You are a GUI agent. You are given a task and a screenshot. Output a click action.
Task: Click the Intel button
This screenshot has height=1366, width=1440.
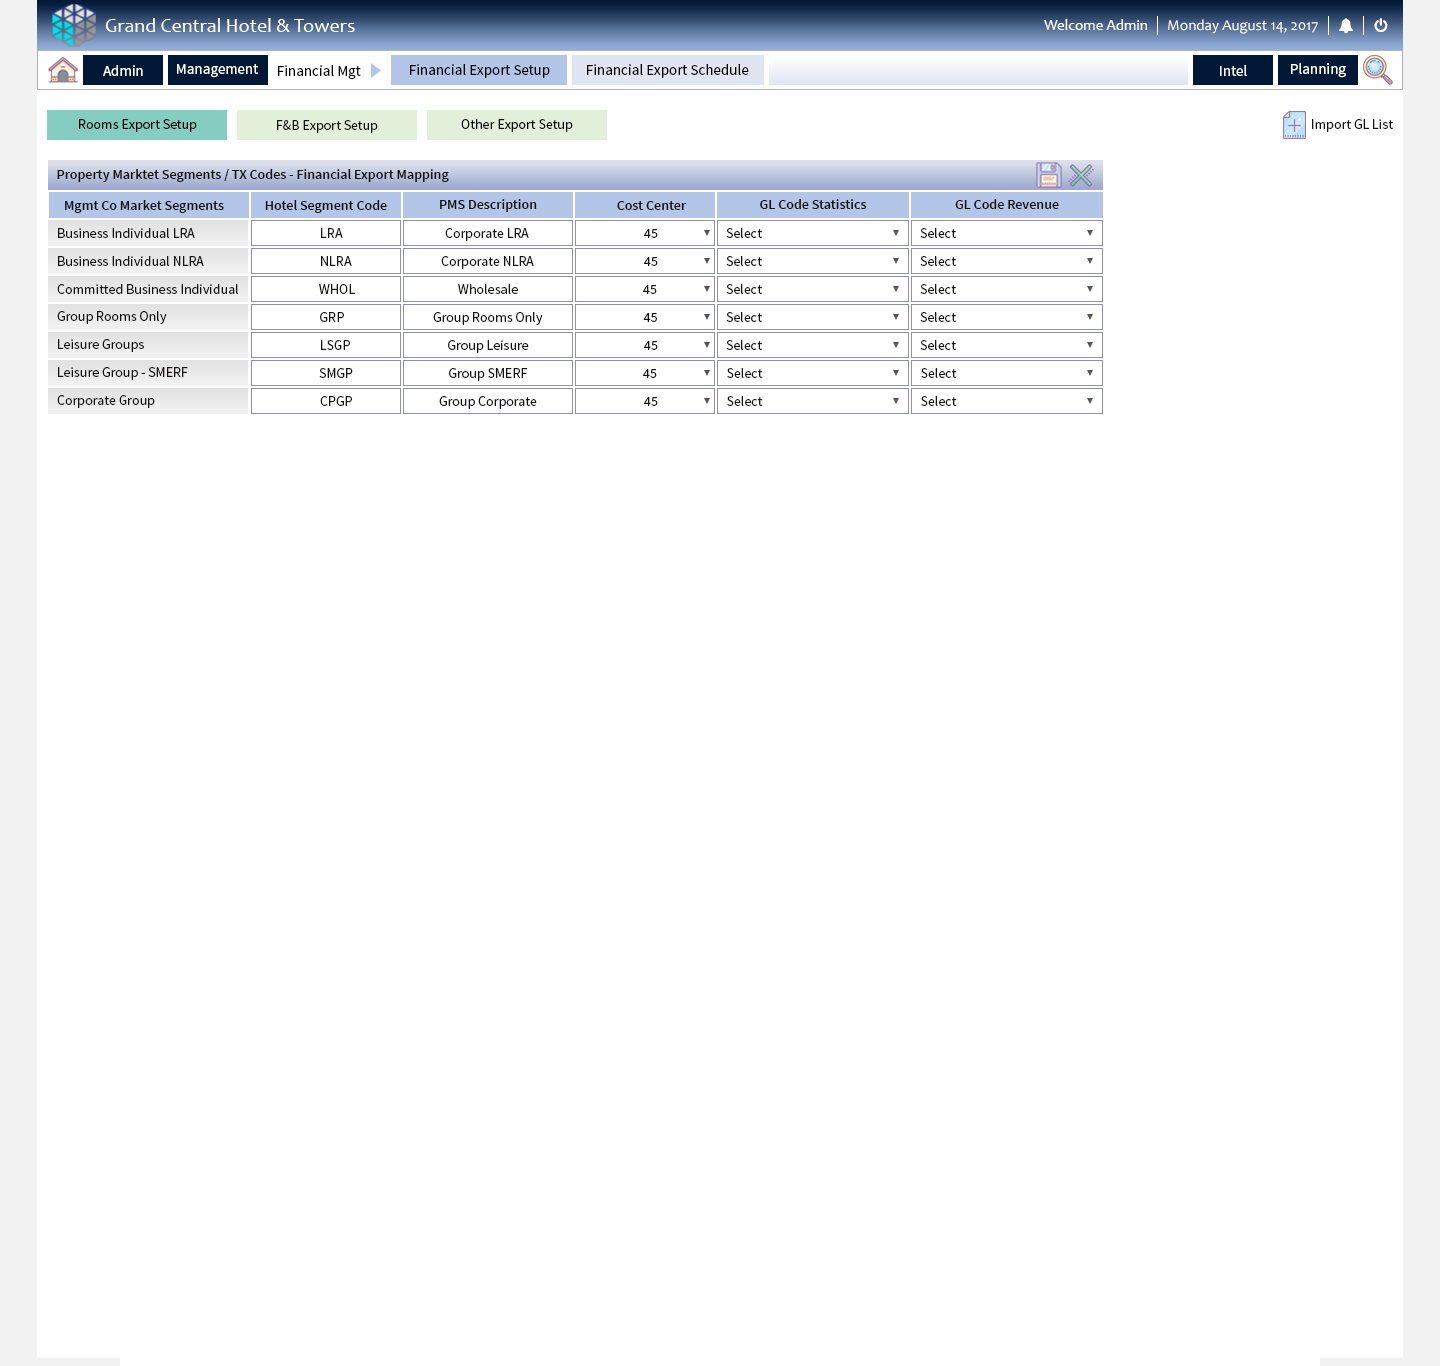point(1232,70)
